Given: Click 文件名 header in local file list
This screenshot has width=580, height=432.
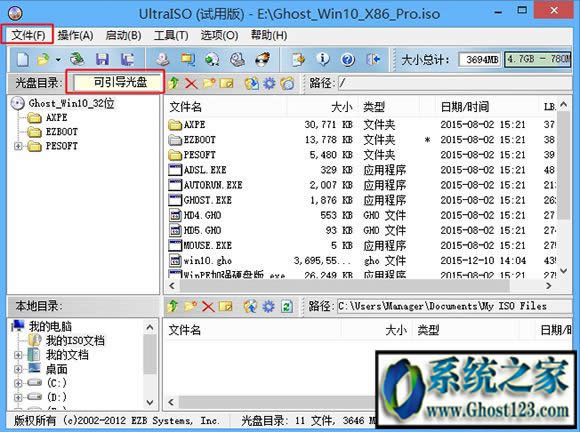Looking at the screenshot, I should pos(253,330).
